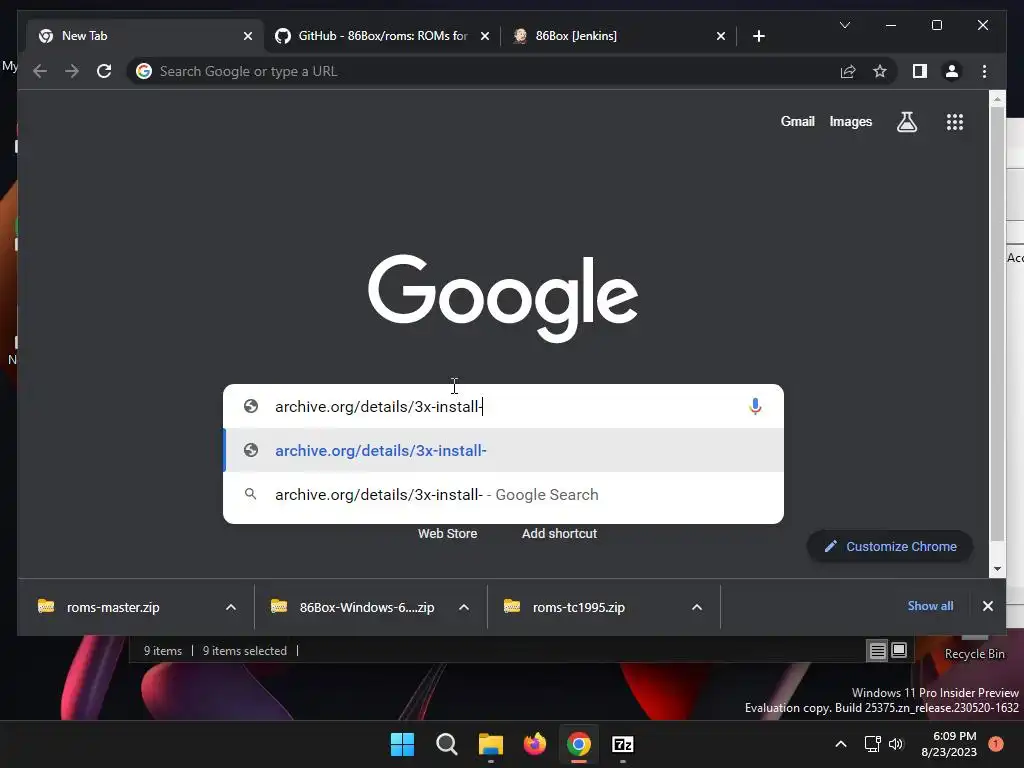
Task: Click the page vertical scrollbar thumb
Action: [997, 324]
